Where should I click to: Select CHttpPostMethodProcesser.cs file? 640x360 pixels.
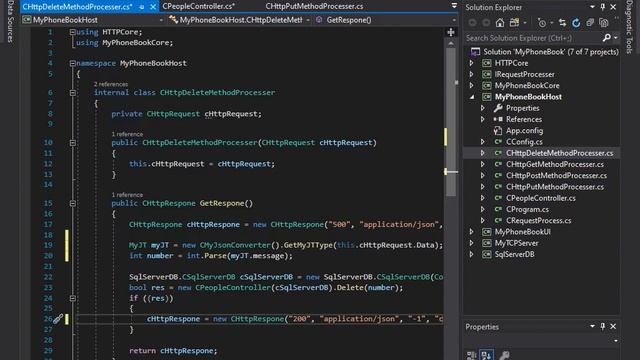pos(556,176)
